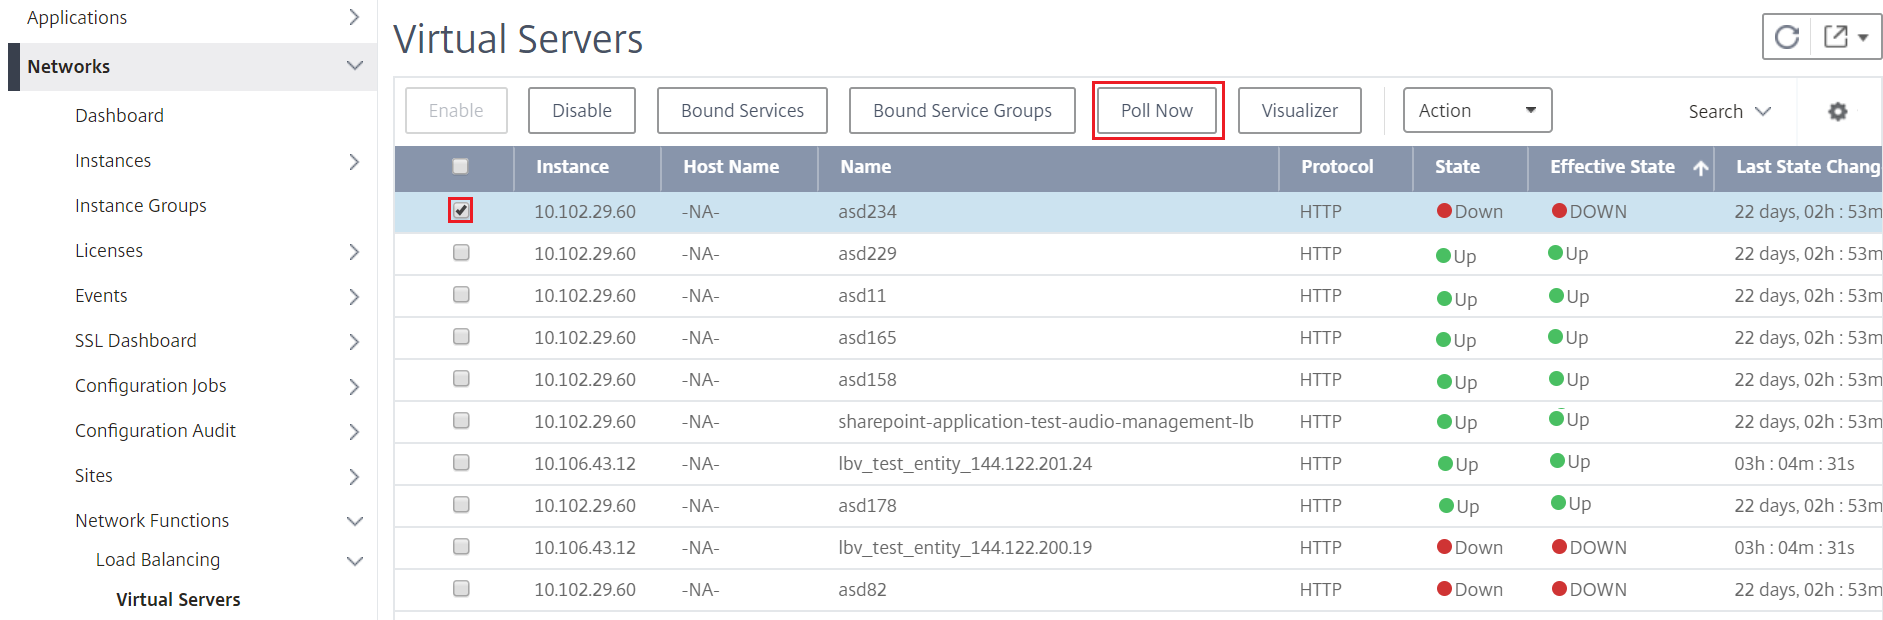The width and height of the screenshot is (1883, 620).
Task: Select the asd158 row checkbox
Action: (461, 378)
